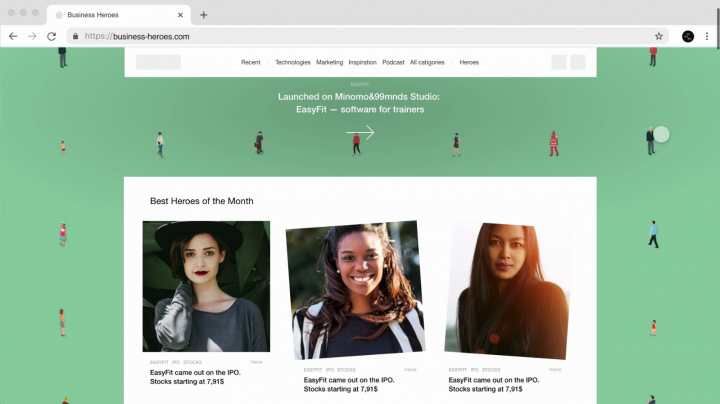Select the Business Heroes tab

click(118, 15)
